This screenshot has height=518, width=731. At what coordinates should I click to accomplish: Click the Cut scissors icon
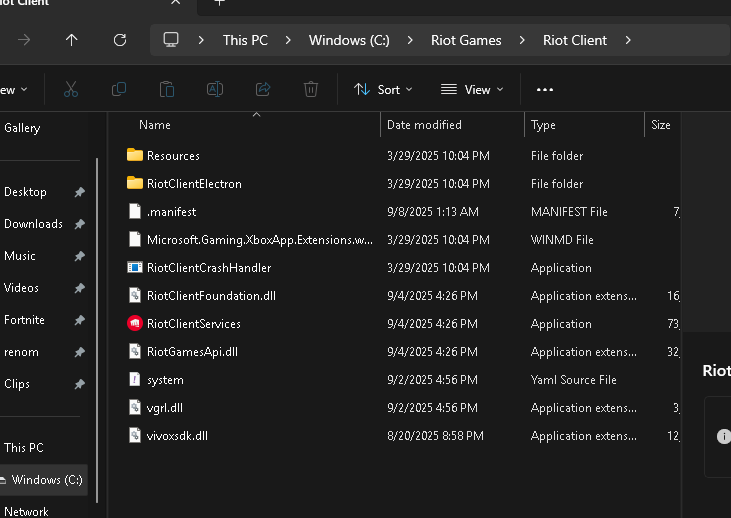(x=71, y=89)
